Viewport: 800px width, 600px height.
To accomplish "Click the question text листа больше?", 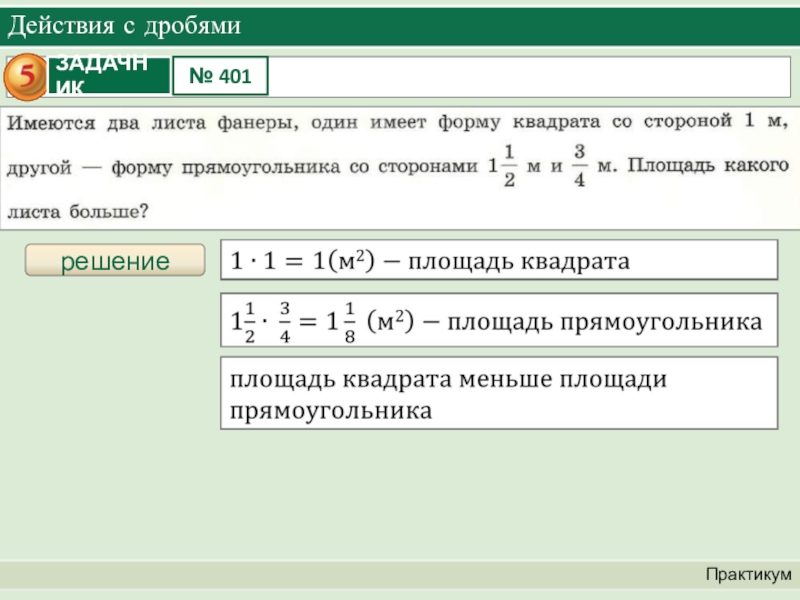I will pyautogui.click(x=78, y=211).
